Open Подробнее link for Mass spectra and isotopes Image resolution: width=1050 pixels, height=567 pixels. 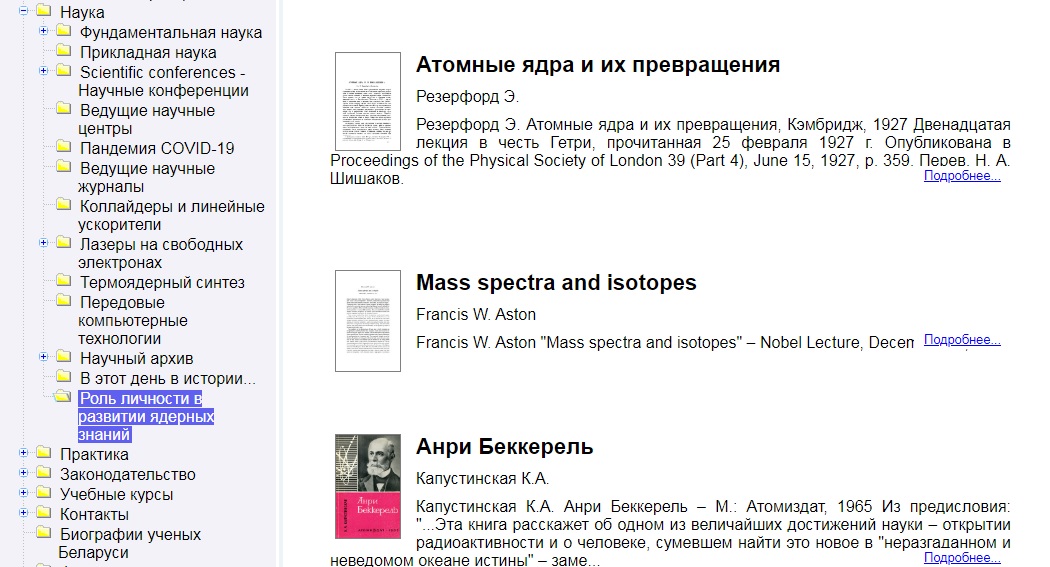coord(962,340)
